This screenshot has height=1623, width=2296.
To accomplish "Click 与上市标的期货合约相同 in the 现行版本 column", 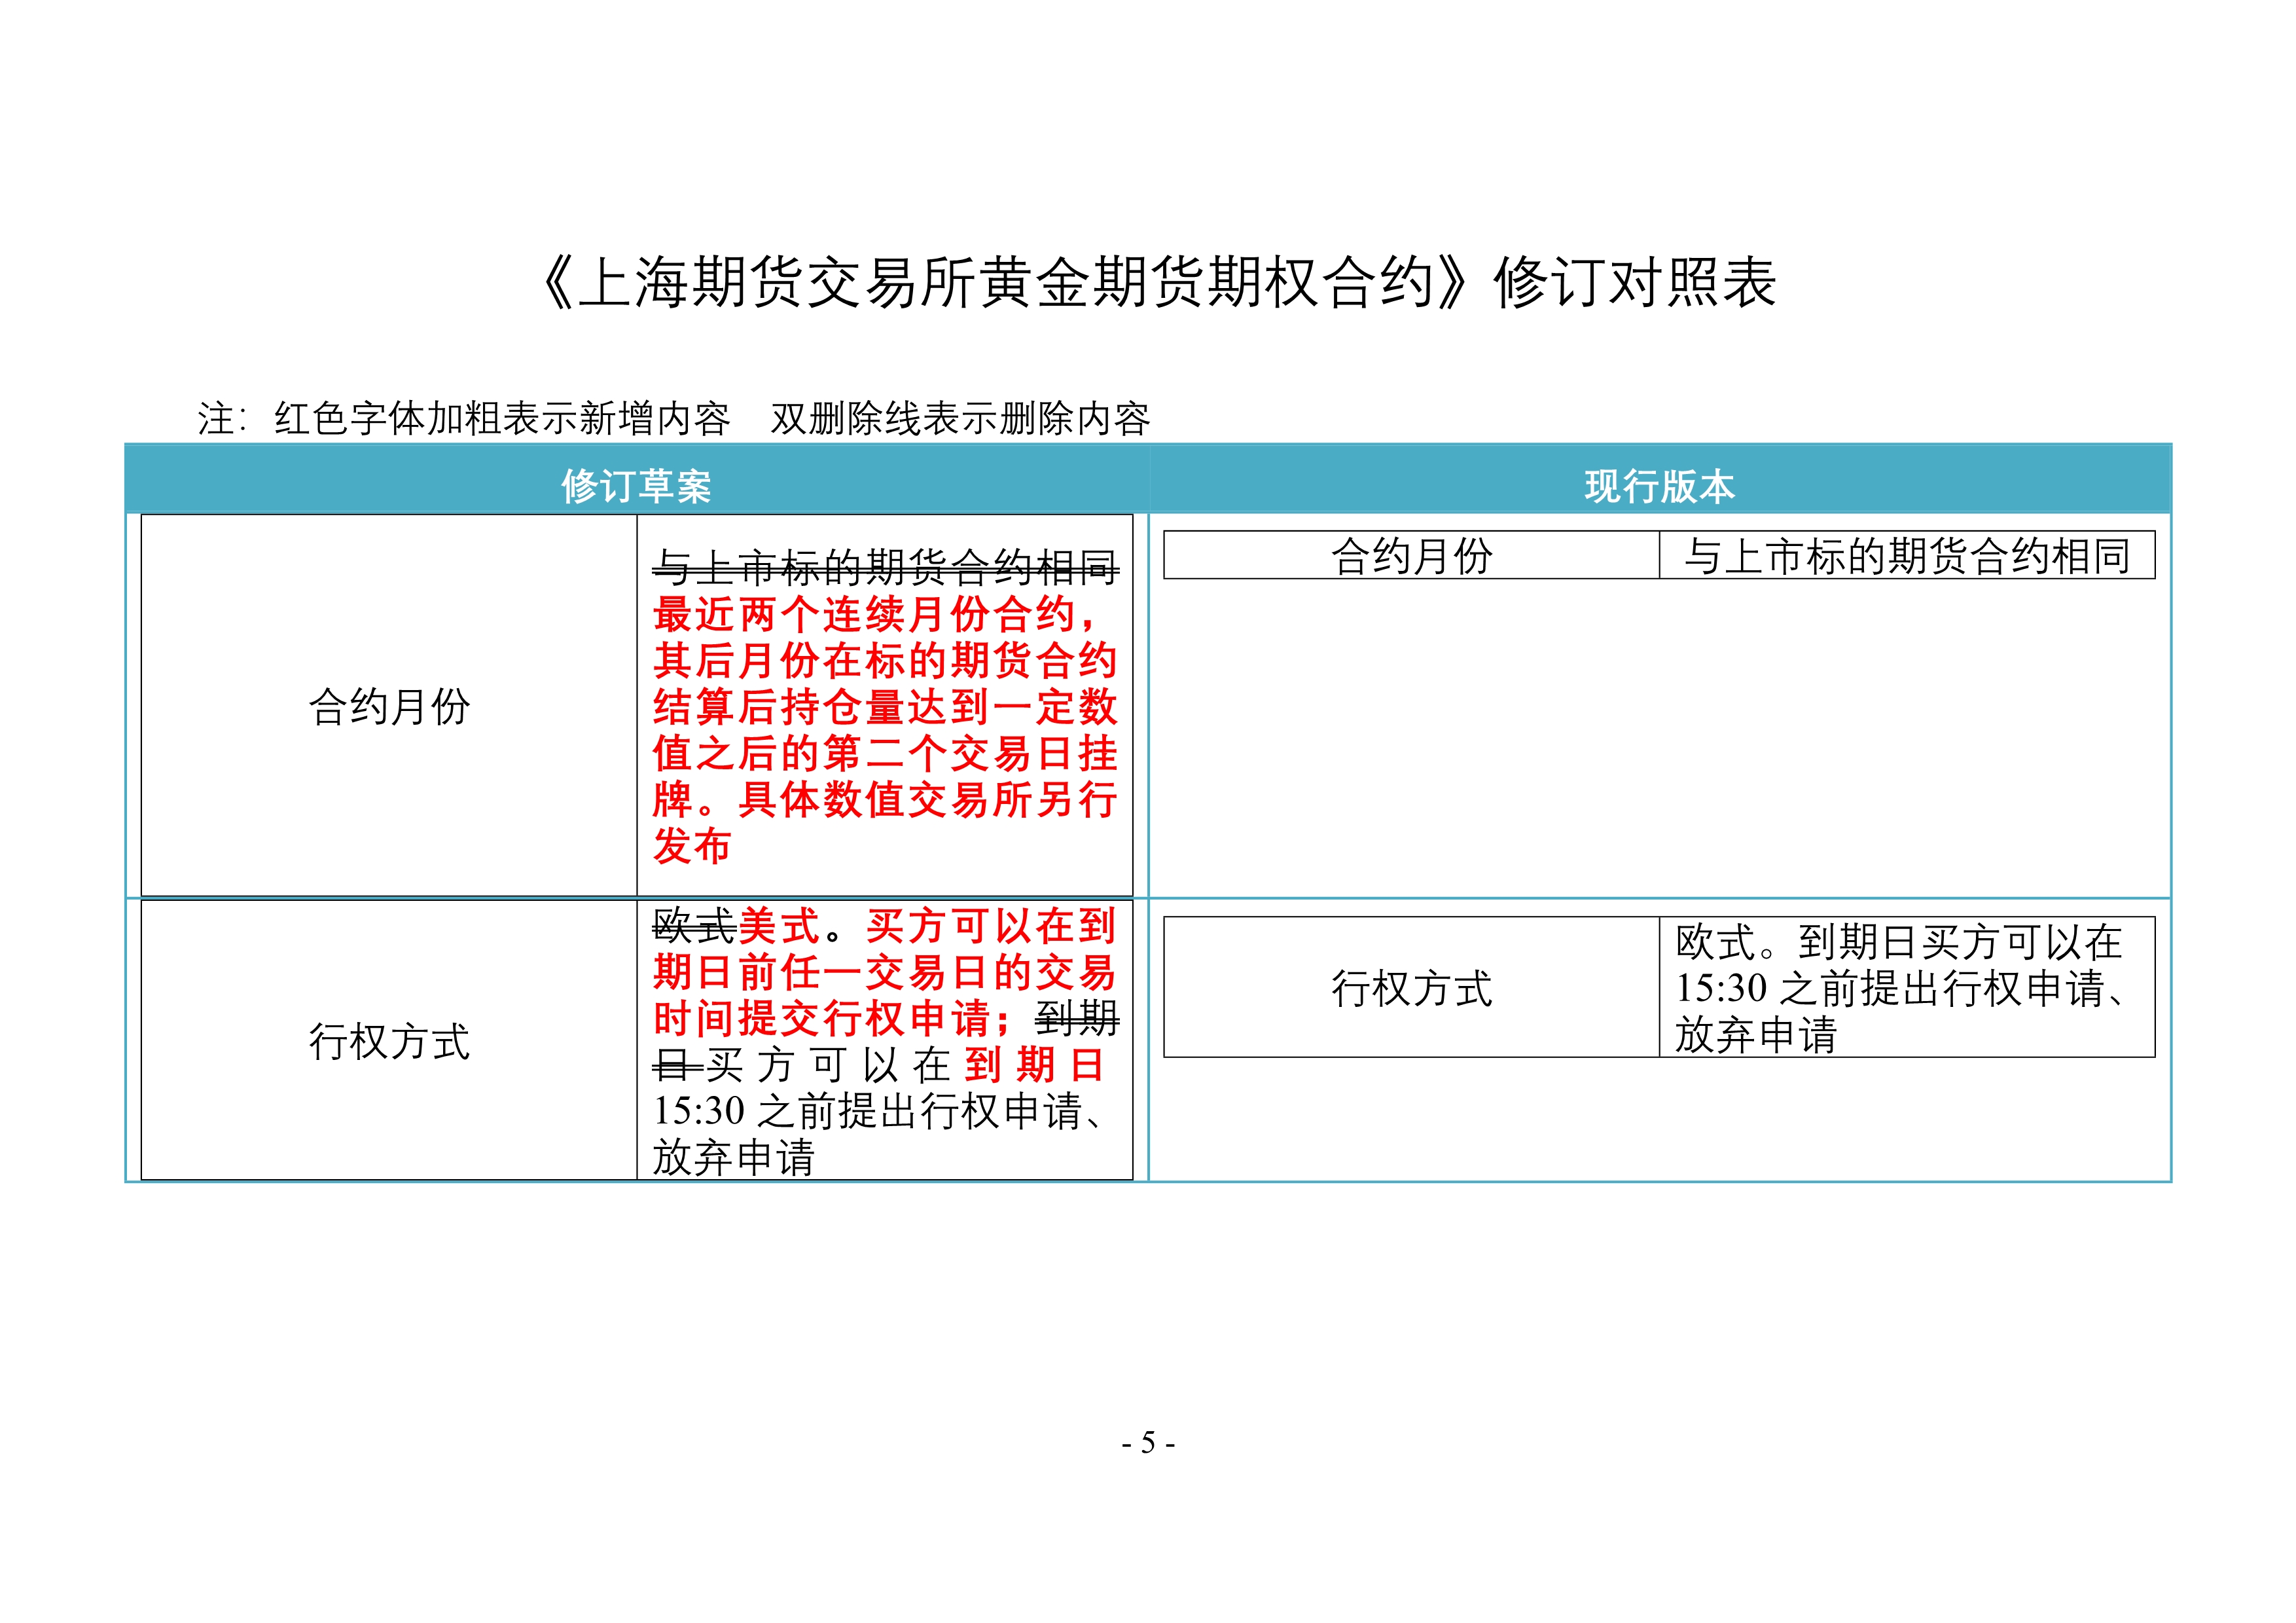I will click(1907, 556).
